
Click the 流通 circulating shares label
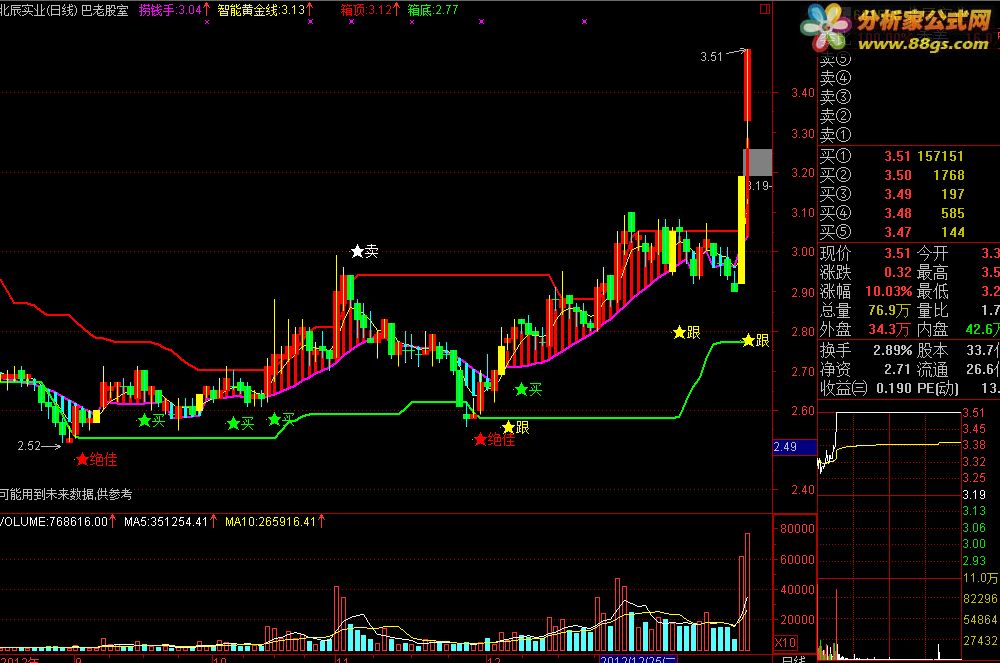pos(932,370)
